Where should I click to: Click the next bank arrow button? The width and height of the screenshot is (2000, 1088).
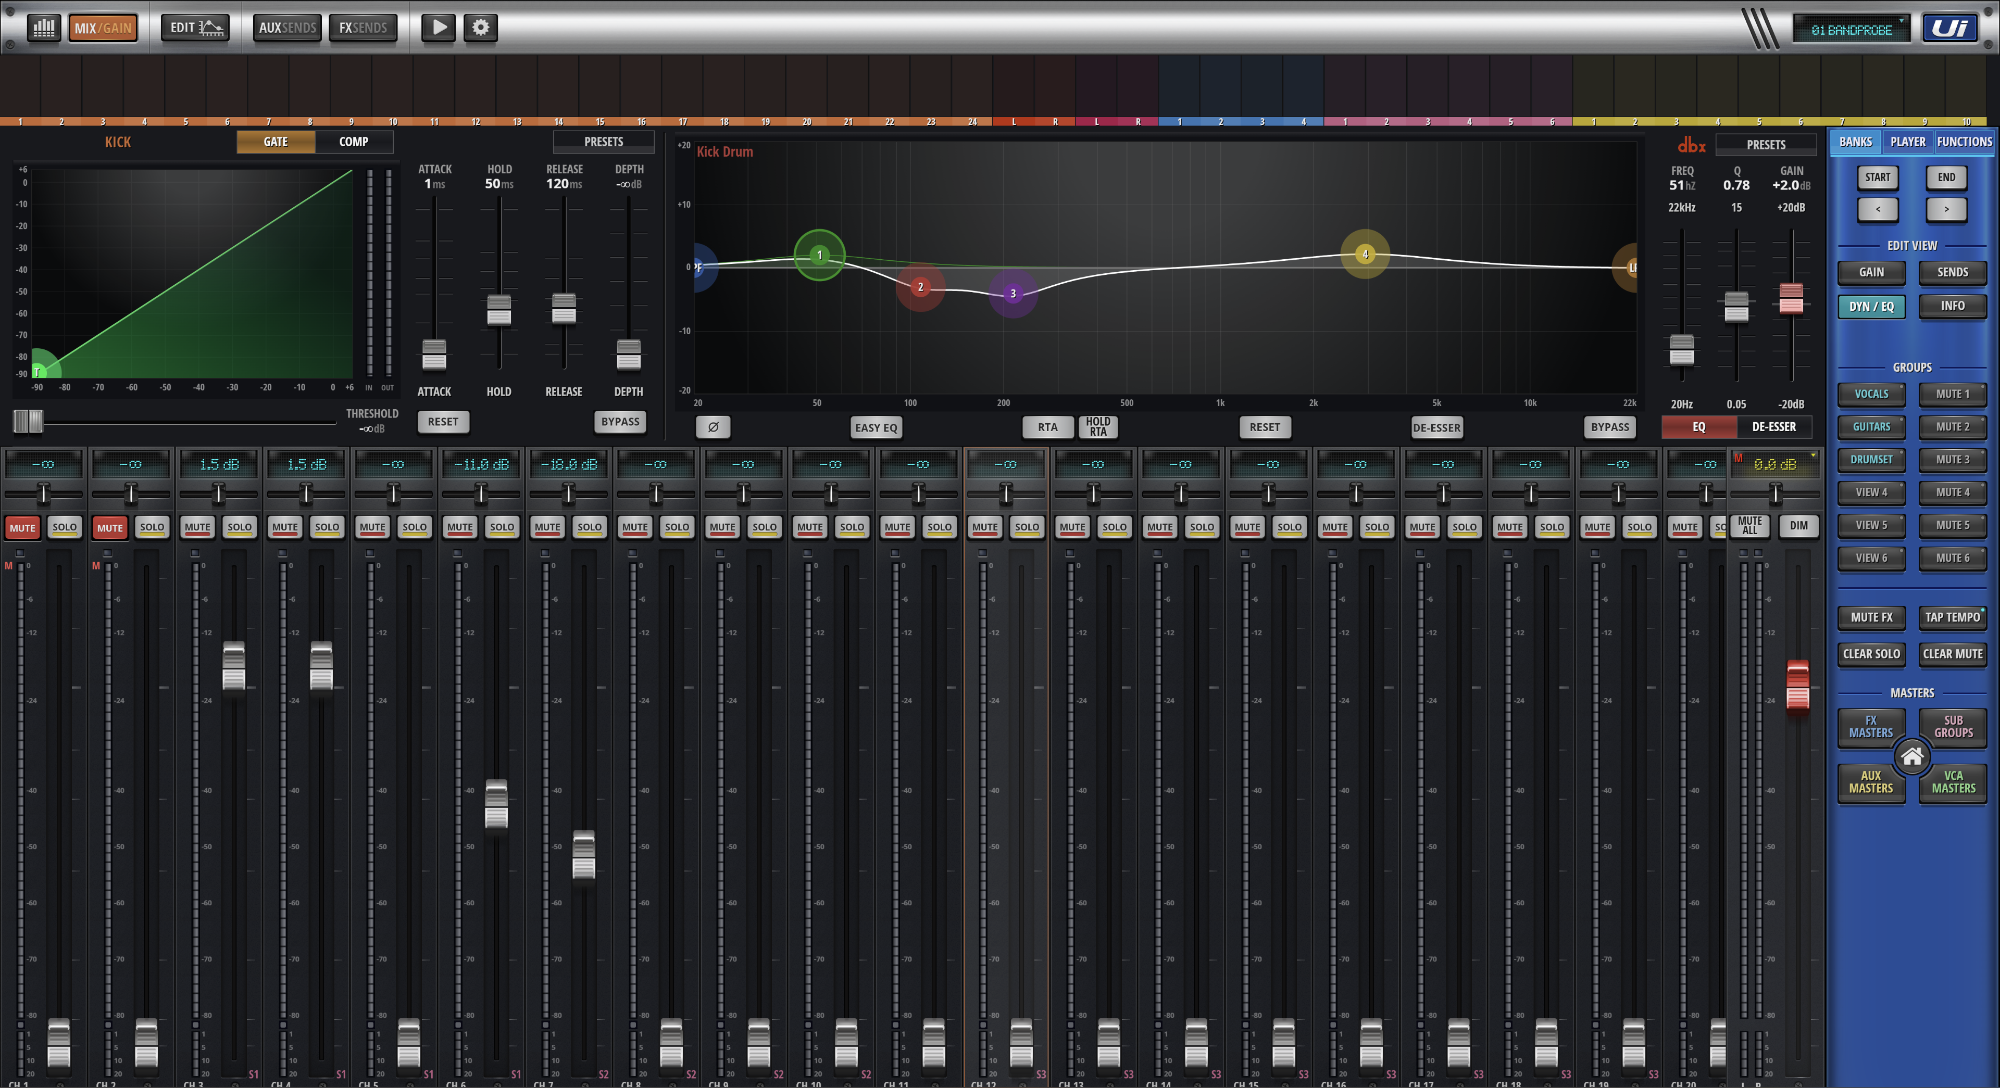(x=1946, y=209)
